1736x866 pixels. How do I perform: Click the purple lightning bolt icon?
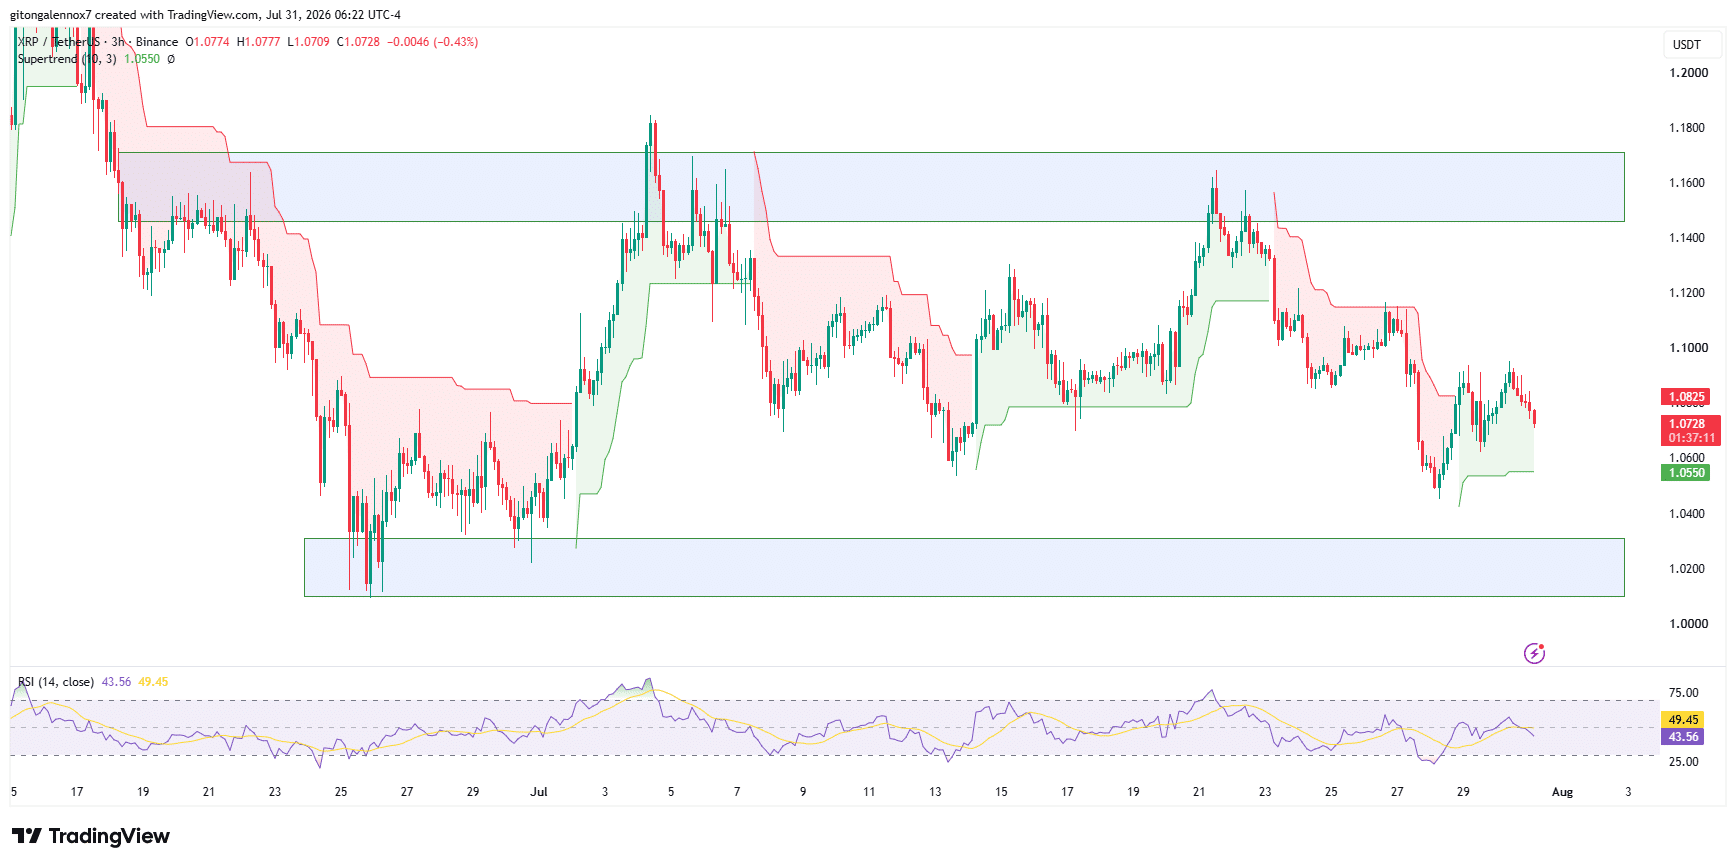[1534, 653]
